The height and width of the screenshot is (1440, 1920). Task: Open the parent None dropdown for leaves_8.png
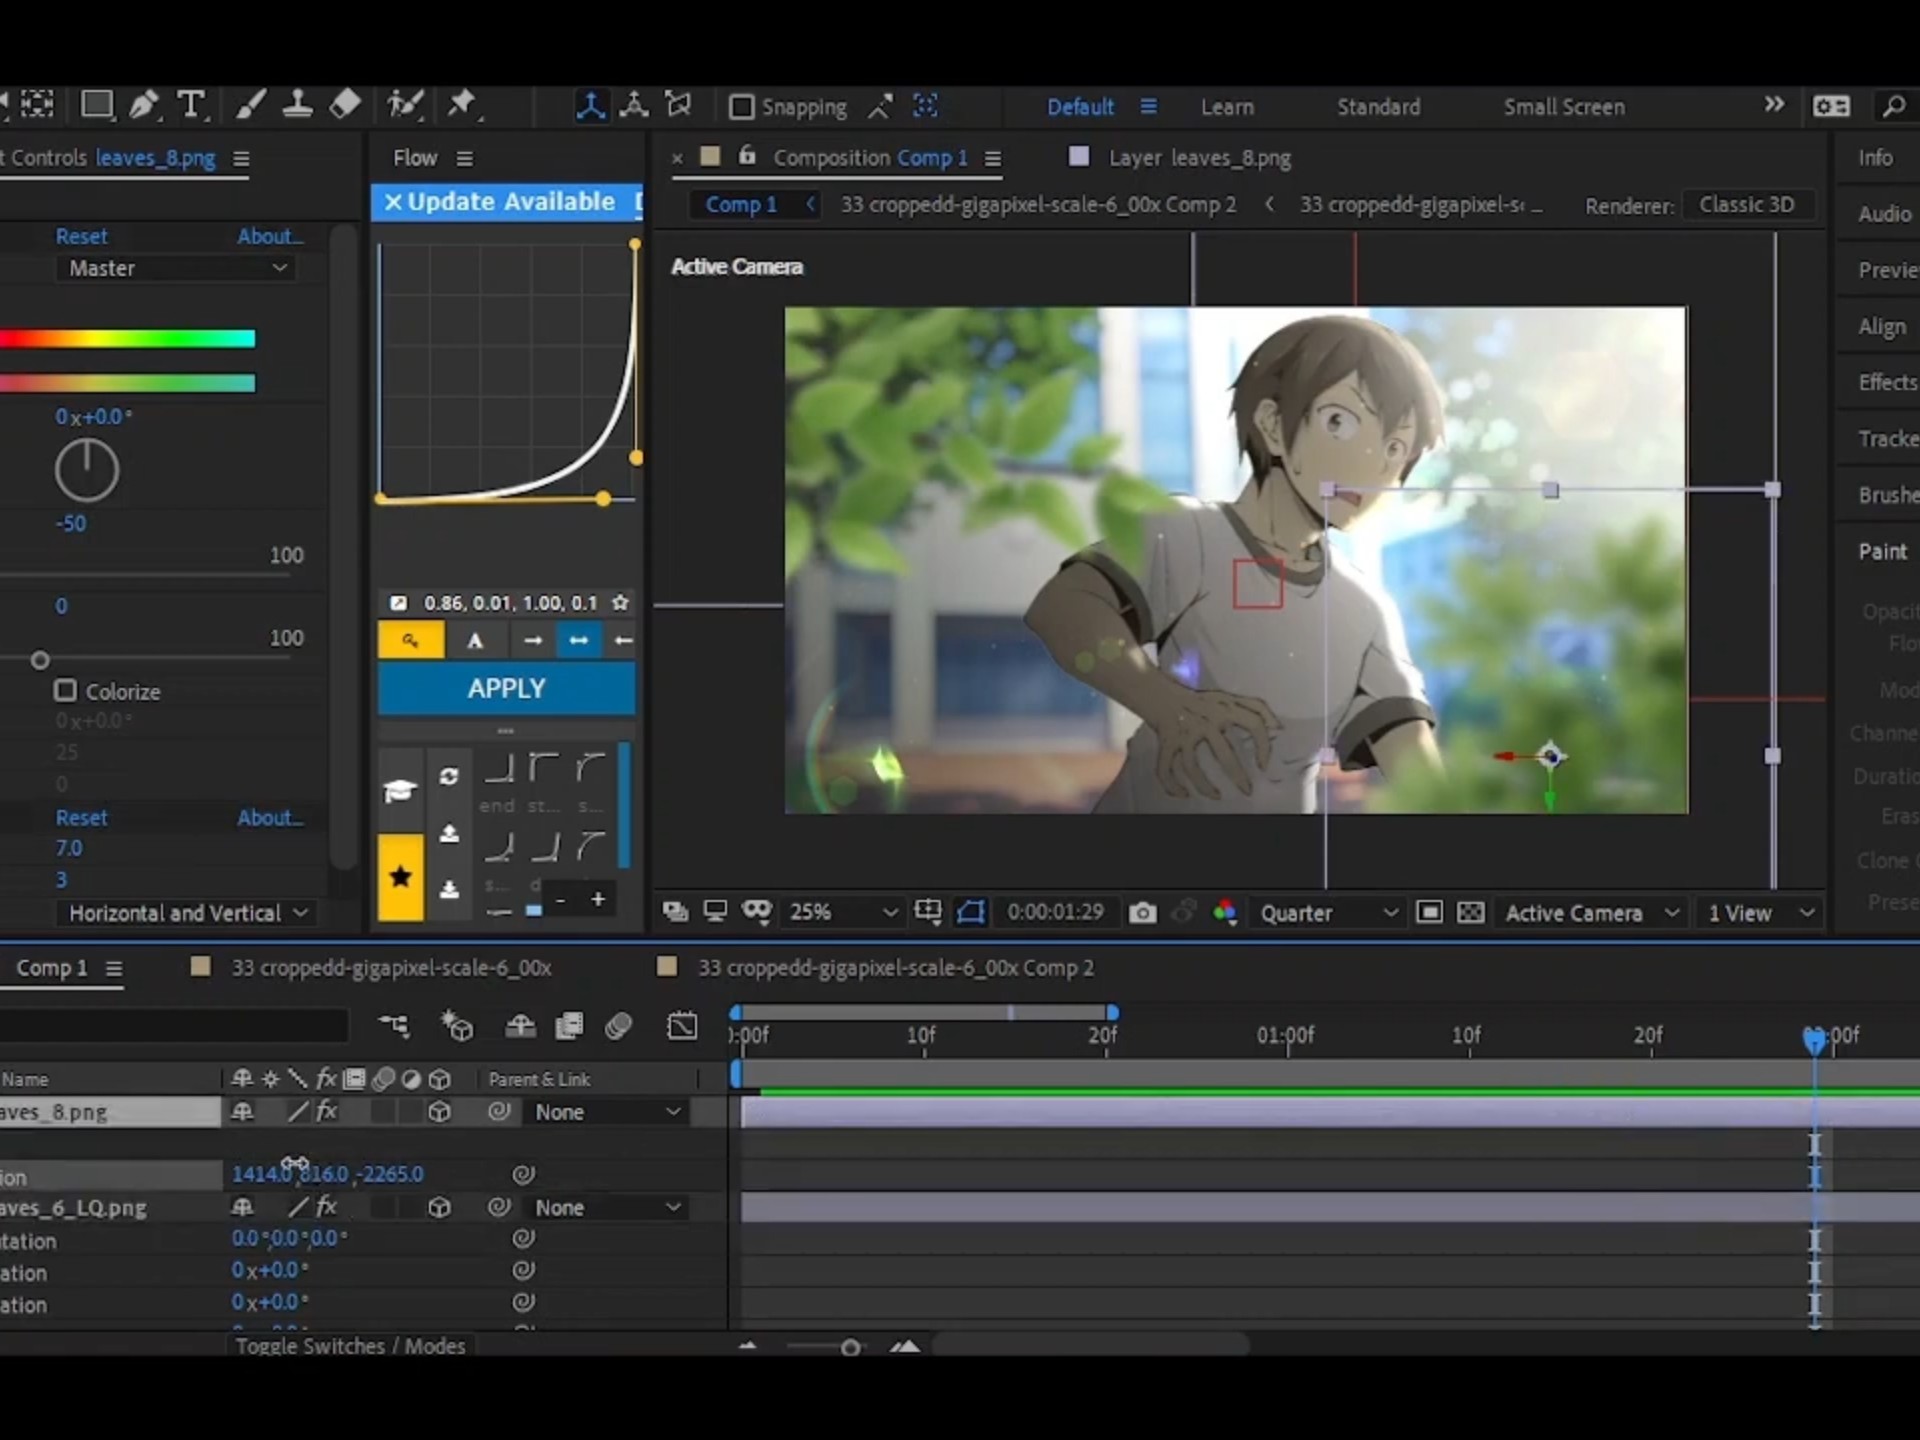tap(606, 1112)
